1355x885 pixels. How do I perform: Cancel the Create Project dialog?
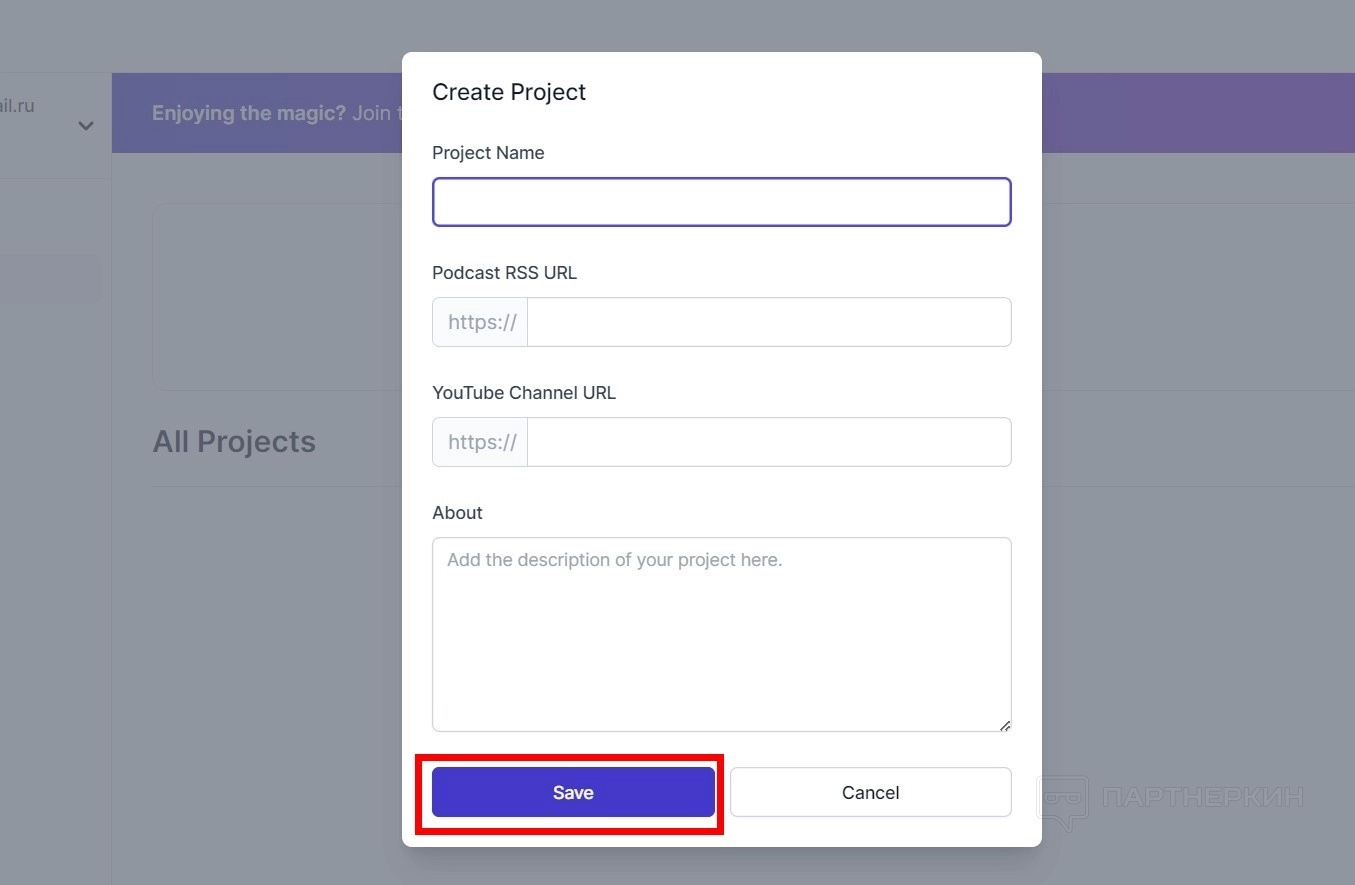pyautogui.click(x=870, y=792)
